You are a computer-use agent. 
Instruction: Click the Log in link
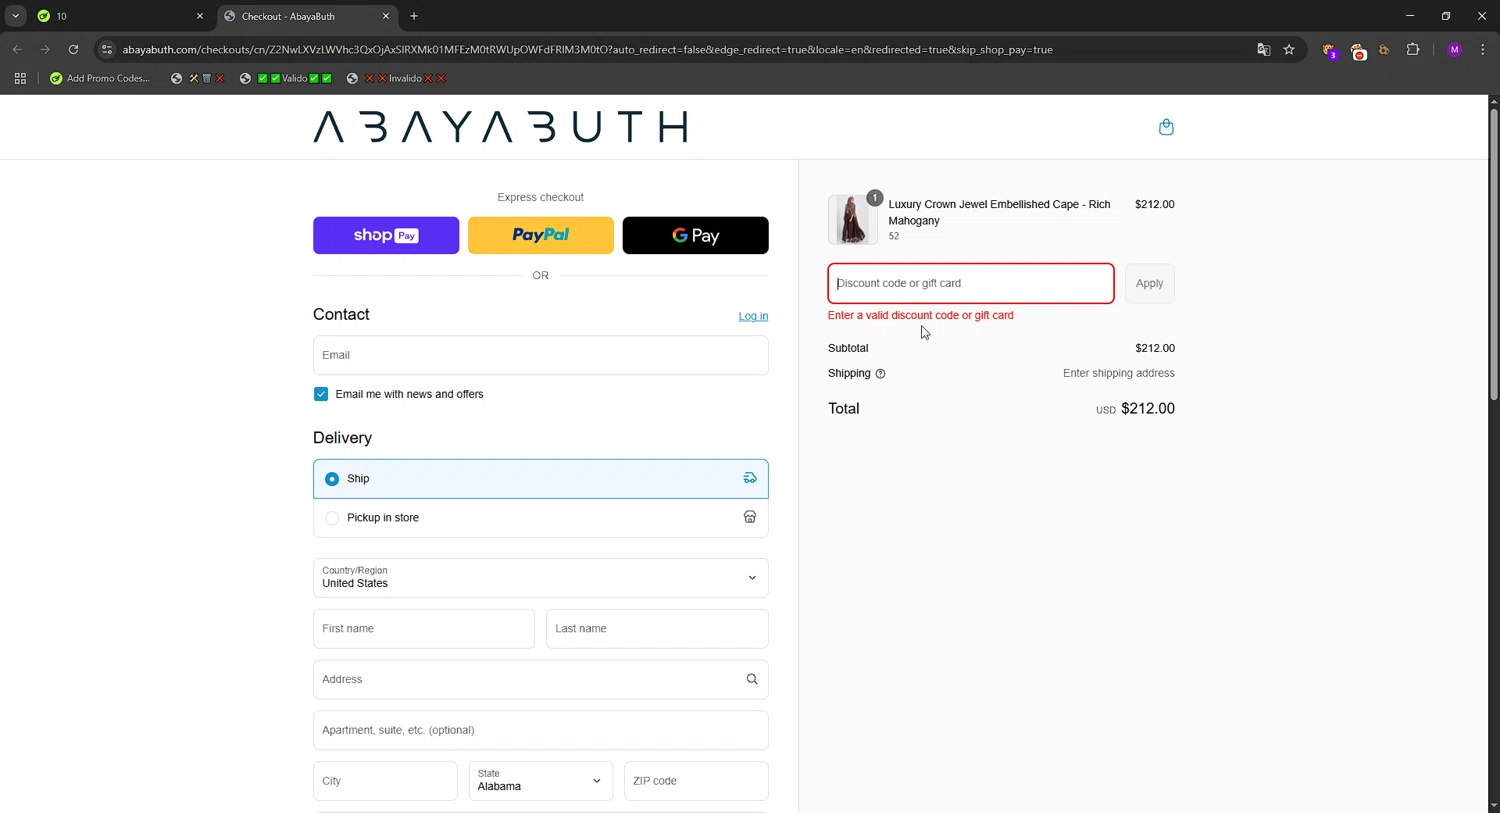[753, 316]
